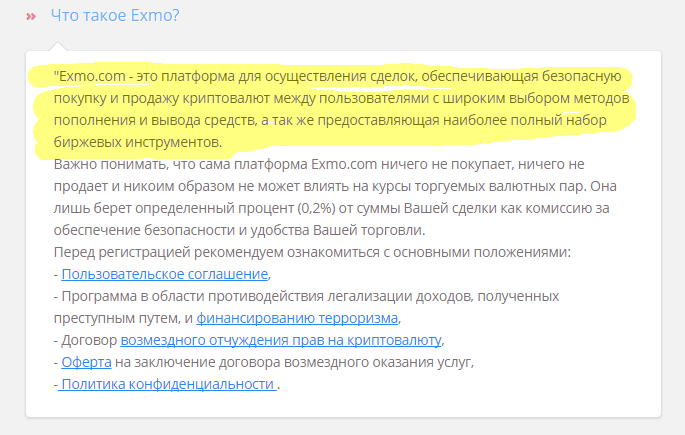Image resolution: width=685 pixels, height=435 pixels.
Task: Open 'возмездного отчуждения прав на криптовалюту' link
Action: [x=281, y=340]
